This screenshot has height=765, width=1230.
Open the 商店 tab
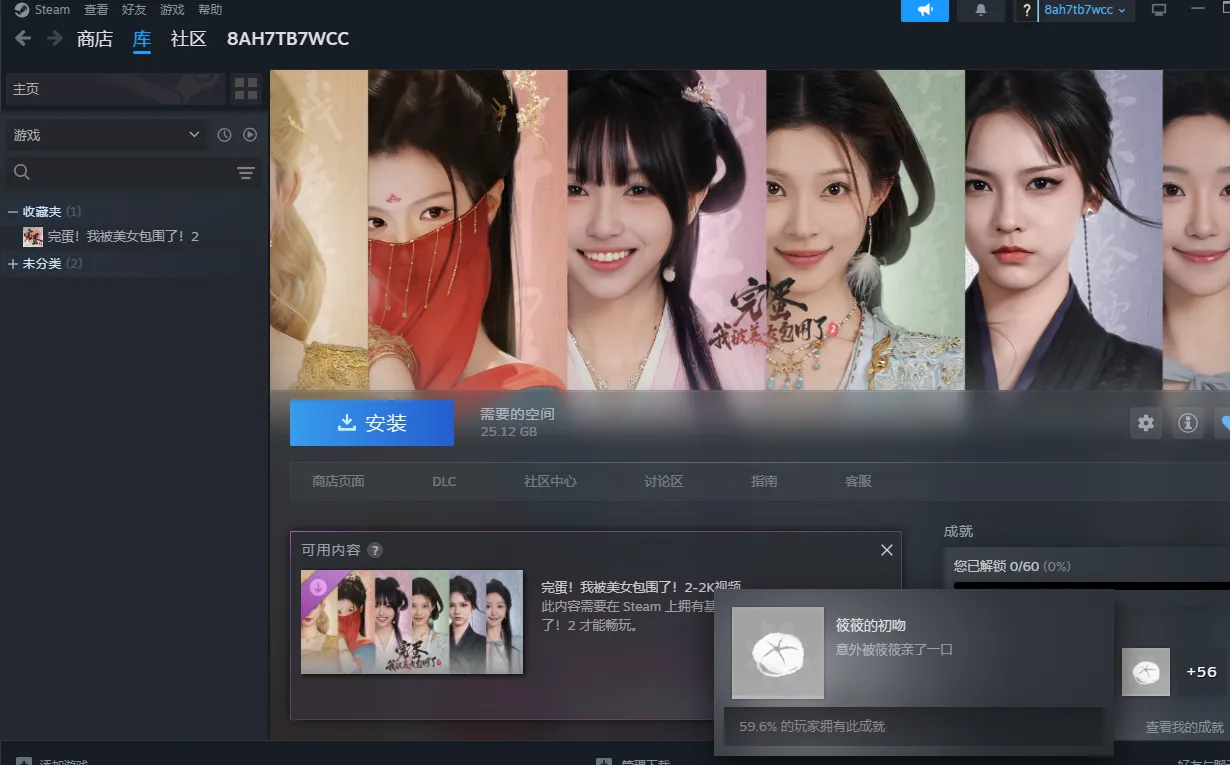pyautogui.click(x=95, y=39)
